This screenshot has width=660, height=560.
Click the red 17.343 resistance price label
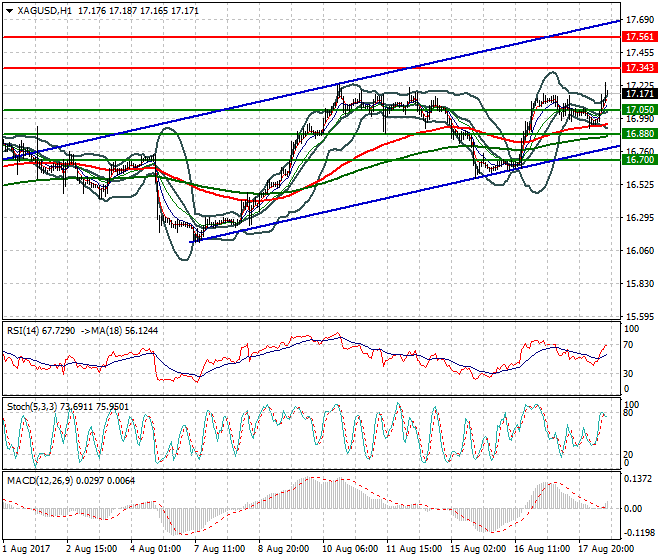639,67
